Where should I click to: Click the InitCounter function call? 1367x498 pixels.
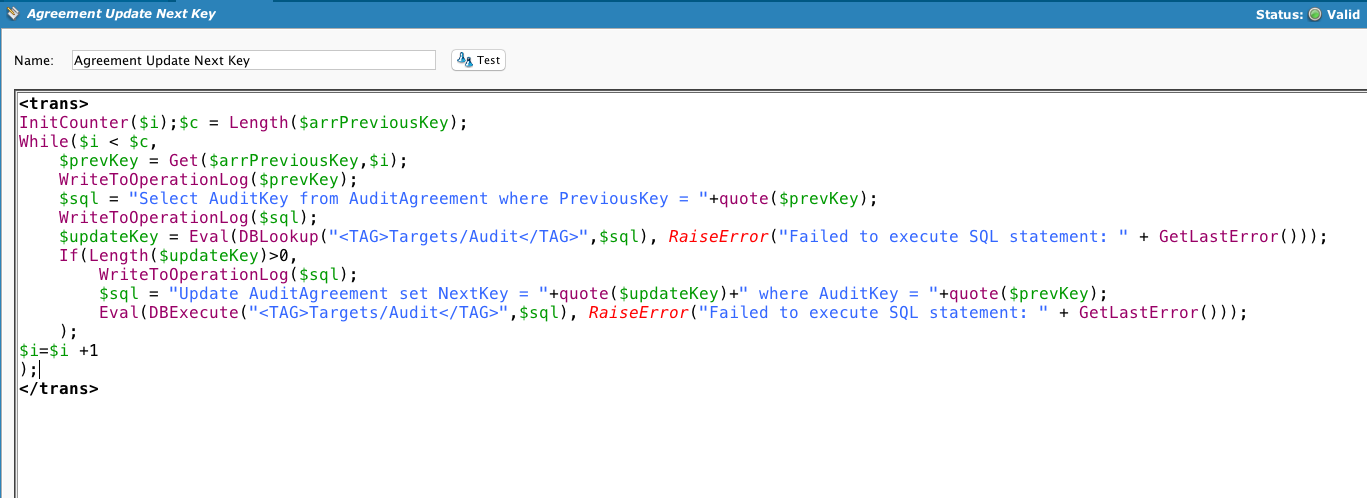(x=68, y=123)
